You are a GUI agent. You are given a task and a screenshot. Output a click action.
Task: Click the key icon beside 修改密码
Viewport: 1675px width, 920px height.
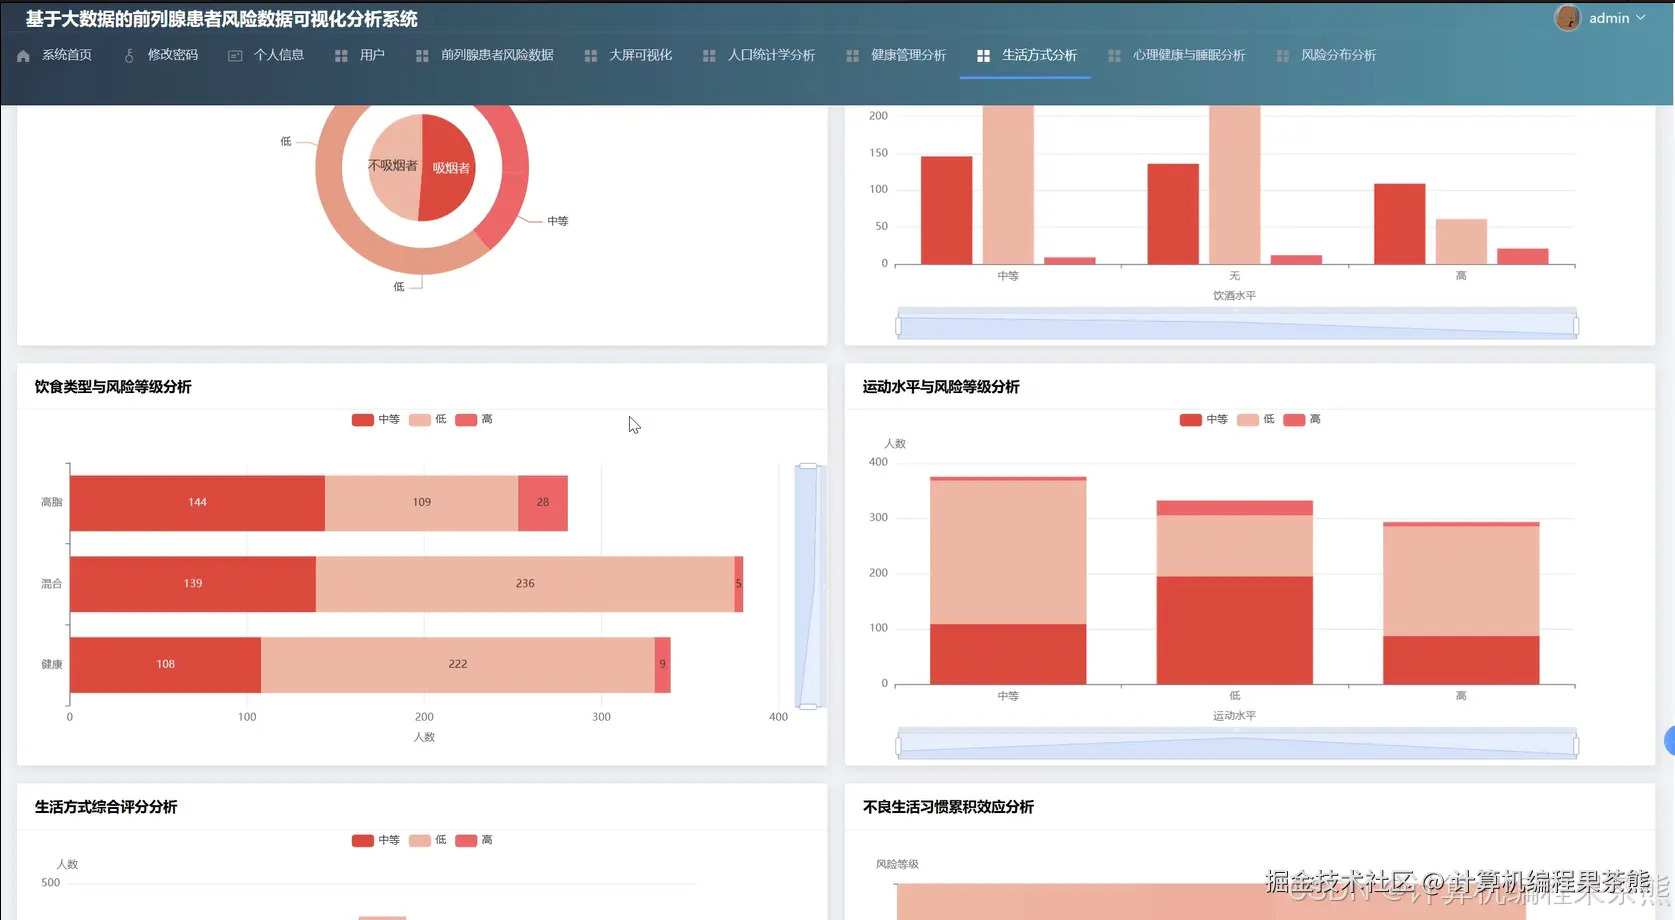(x=129, y=56)
